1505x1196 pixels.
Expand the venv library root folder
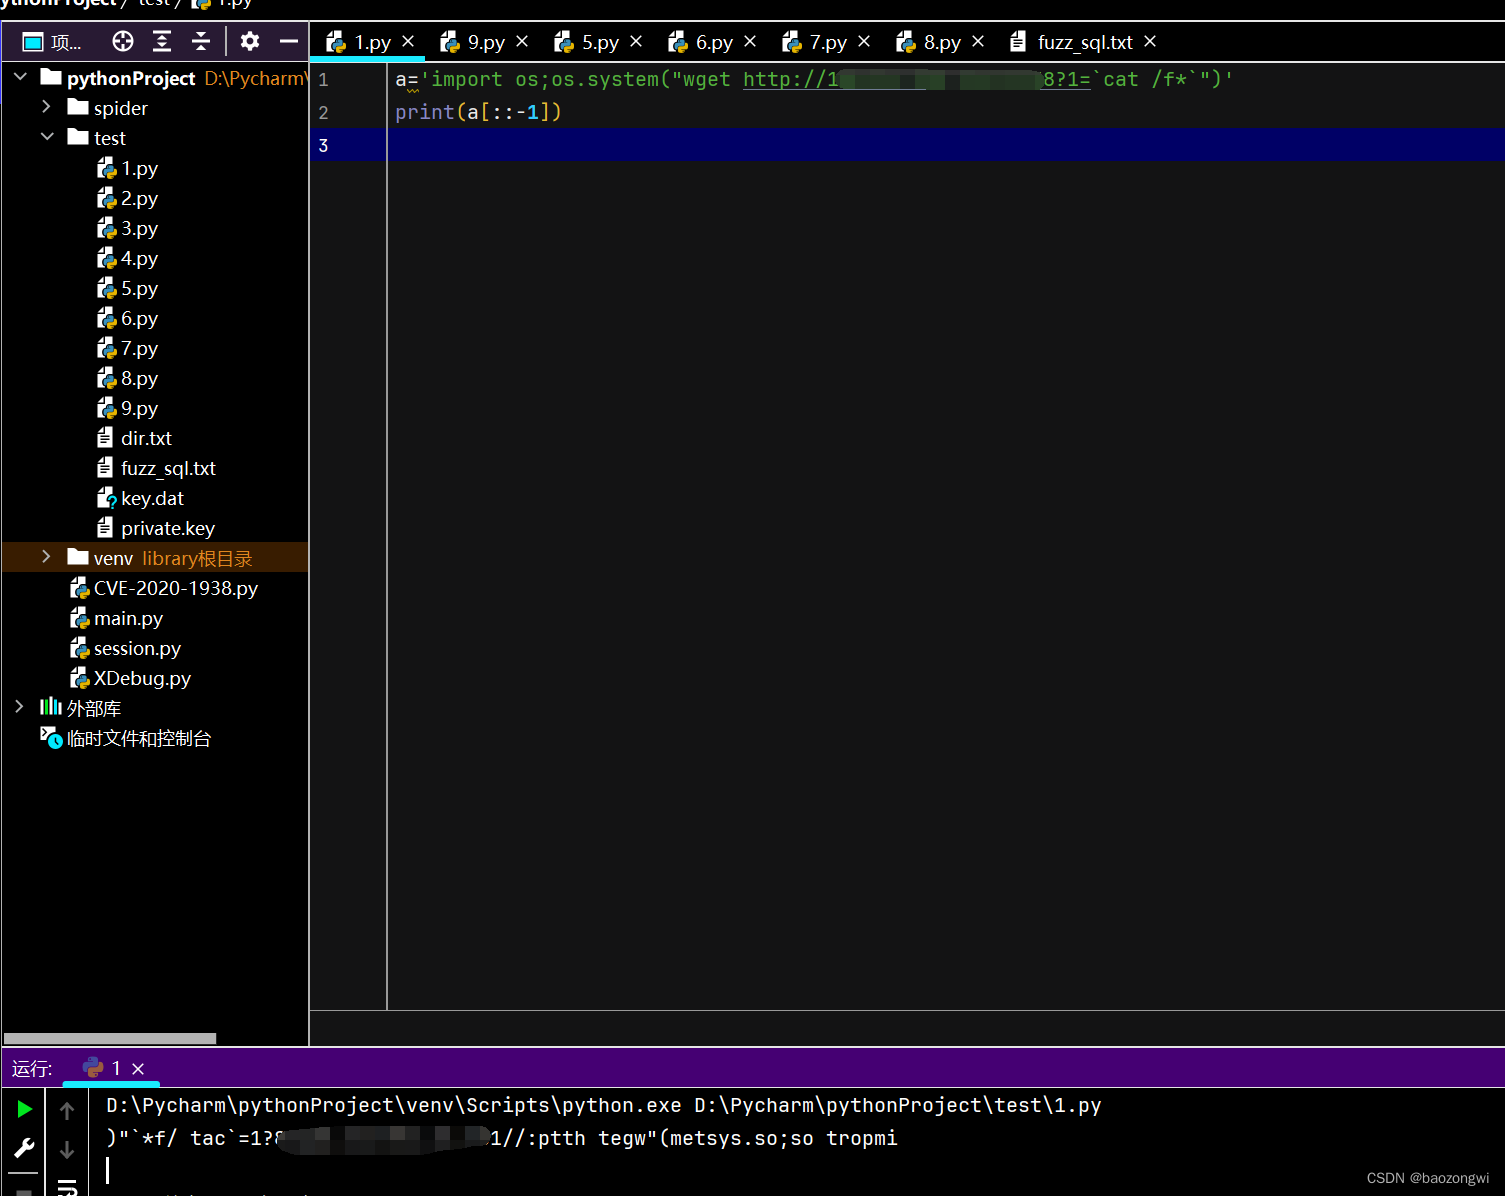click(46, 556)
